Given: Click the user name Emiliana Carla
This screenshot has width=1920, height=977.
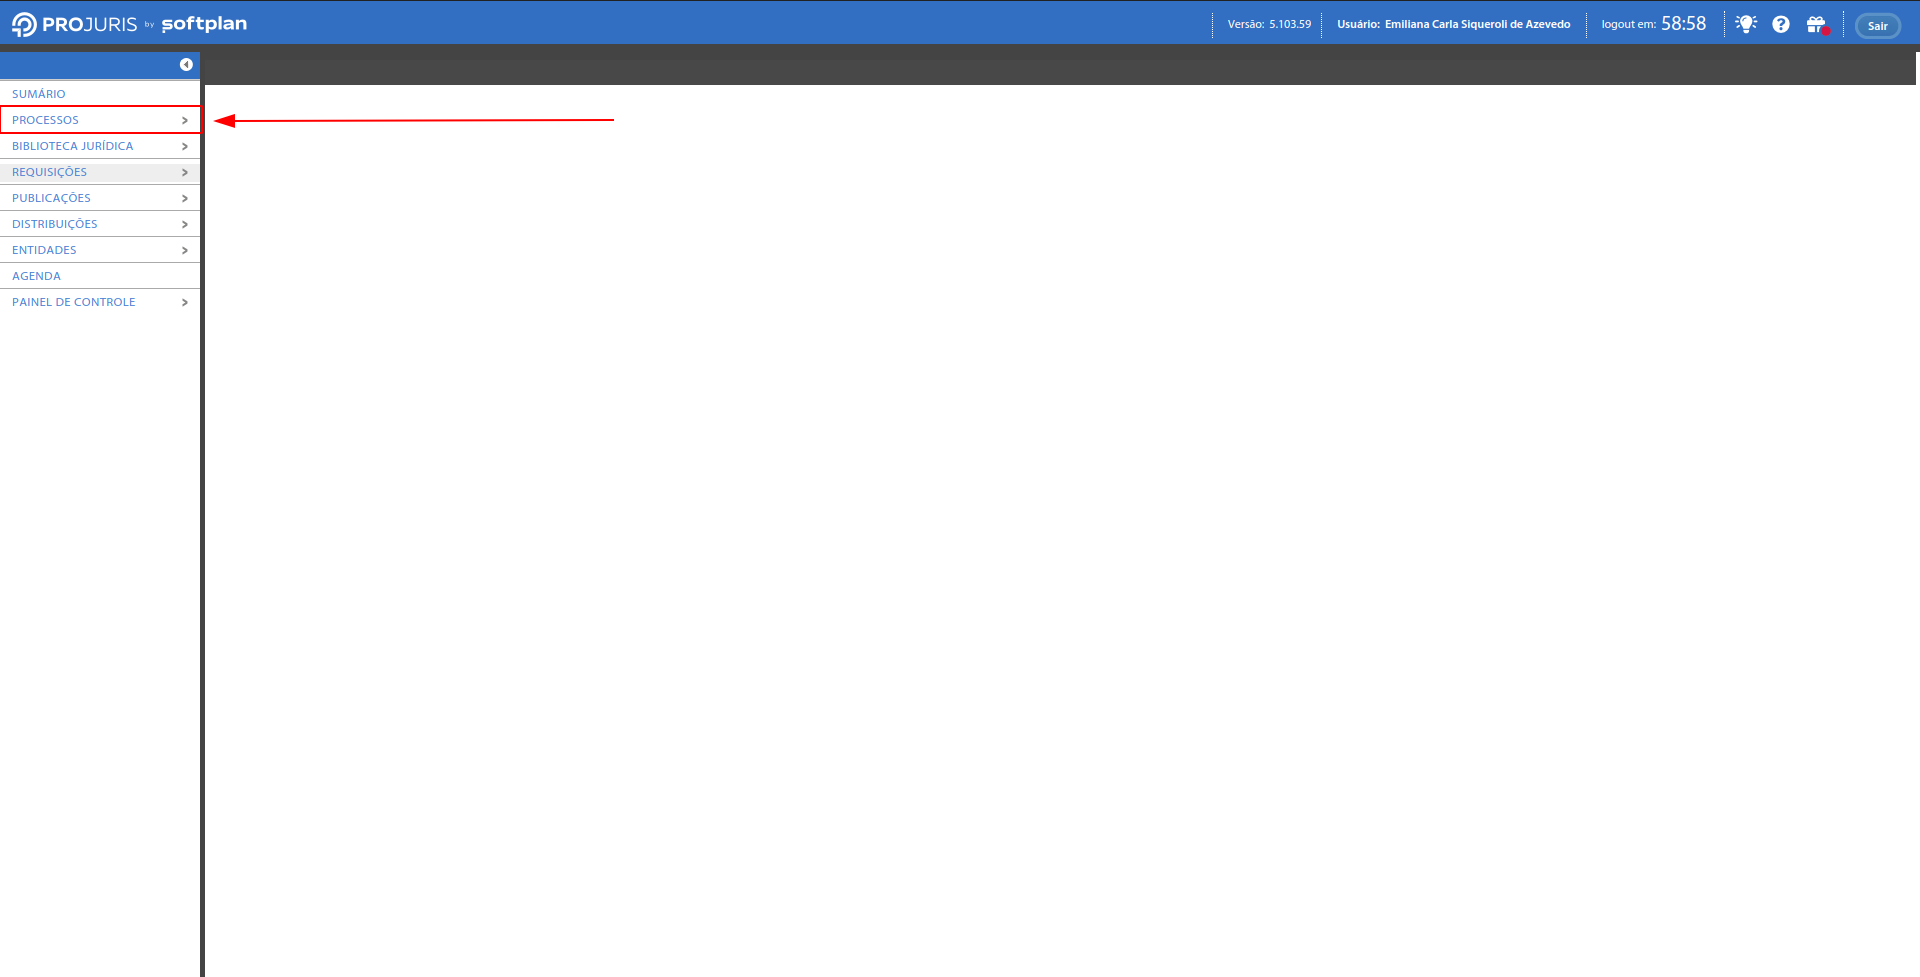Looking at the screenshot, I should tap(1477, 24).
